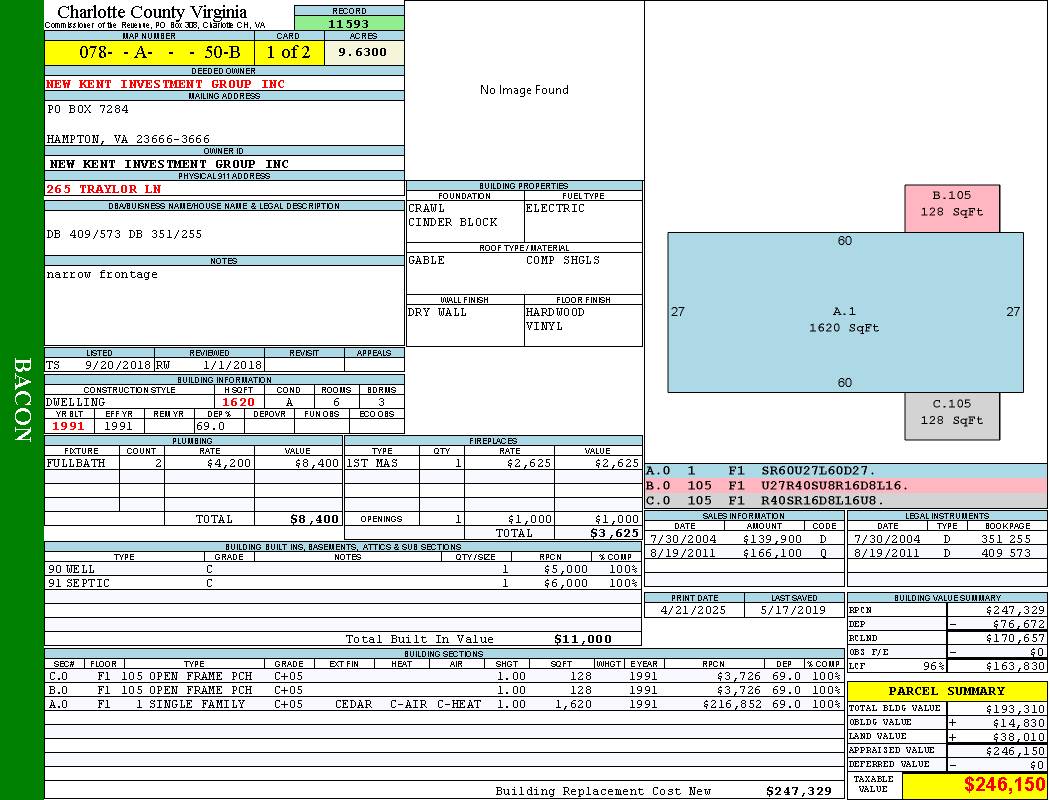Viewport: 1050px width, 800px height.
Task: Select the fireplaces total $3,625
Action: click(x=615, y=533)
